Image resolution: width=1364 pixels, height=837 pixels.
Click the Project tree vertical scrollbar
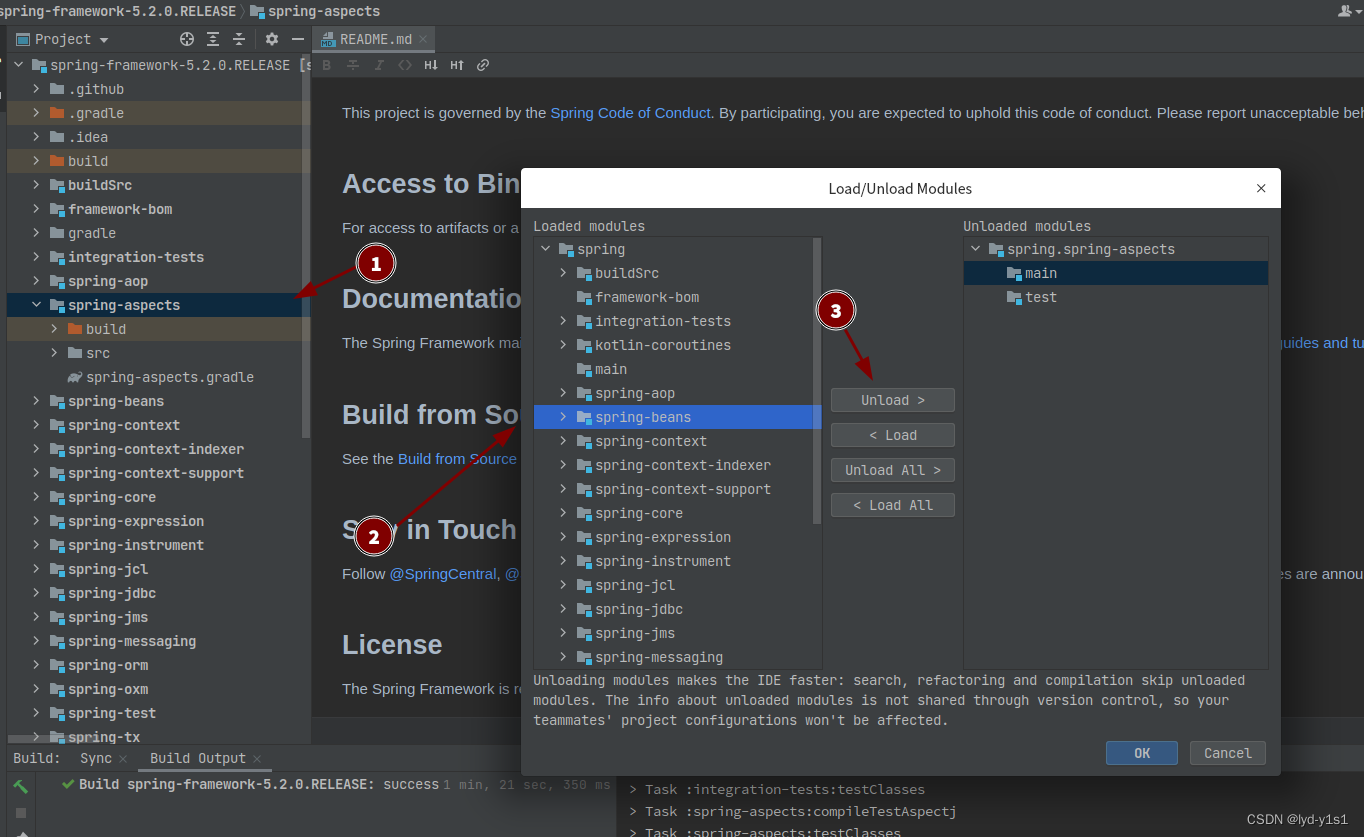pos(306,245)
